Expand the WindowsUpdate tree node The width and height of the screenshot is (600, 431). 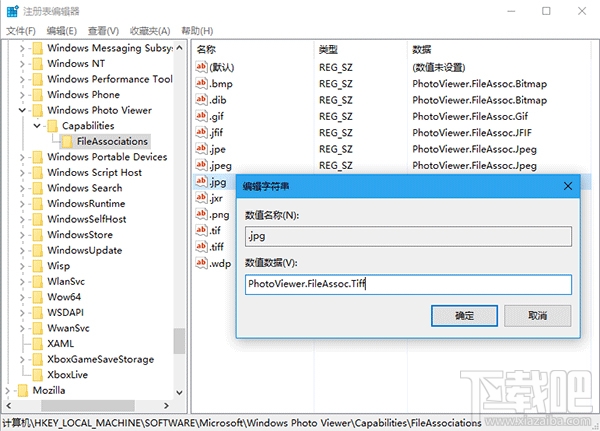22,250
